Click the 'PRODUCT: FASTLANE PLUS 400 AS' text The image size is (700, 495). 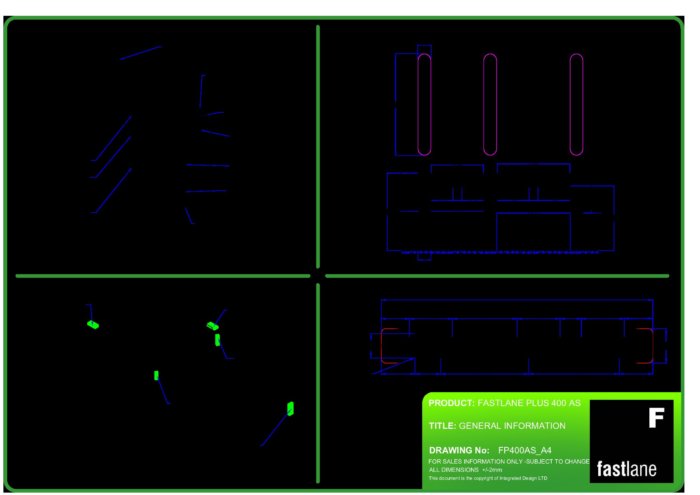[504, 403]
